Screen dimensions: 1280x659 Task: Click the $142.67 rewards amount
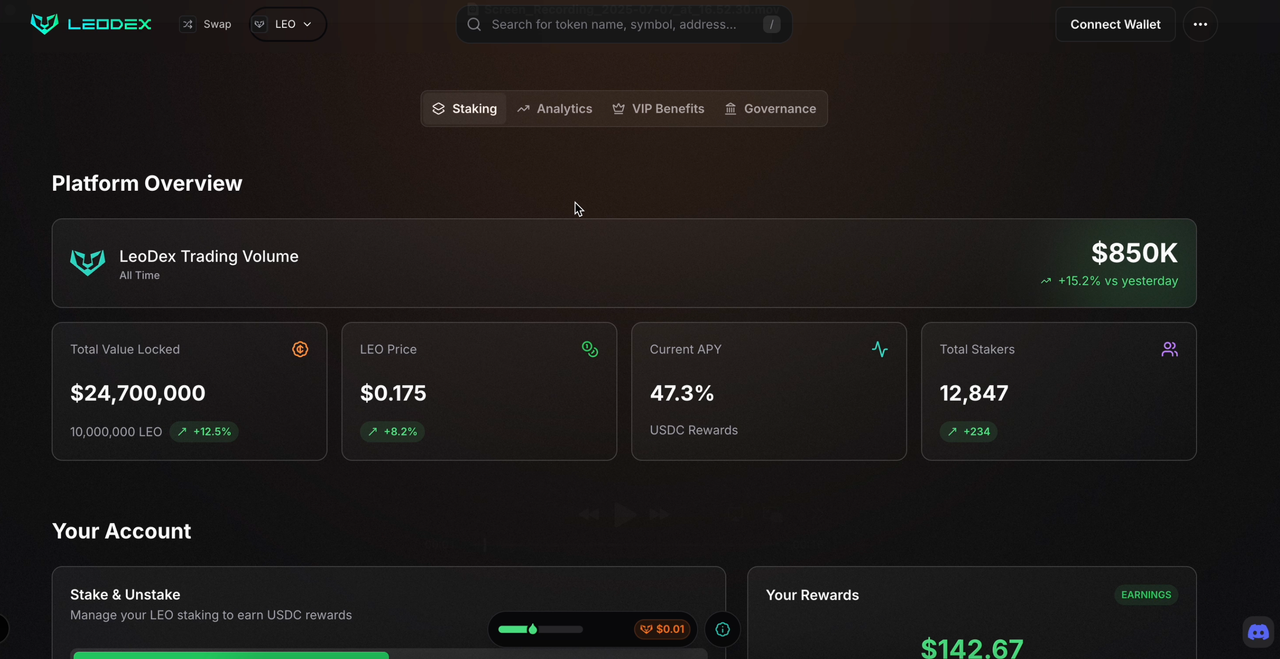pos(972,648)
